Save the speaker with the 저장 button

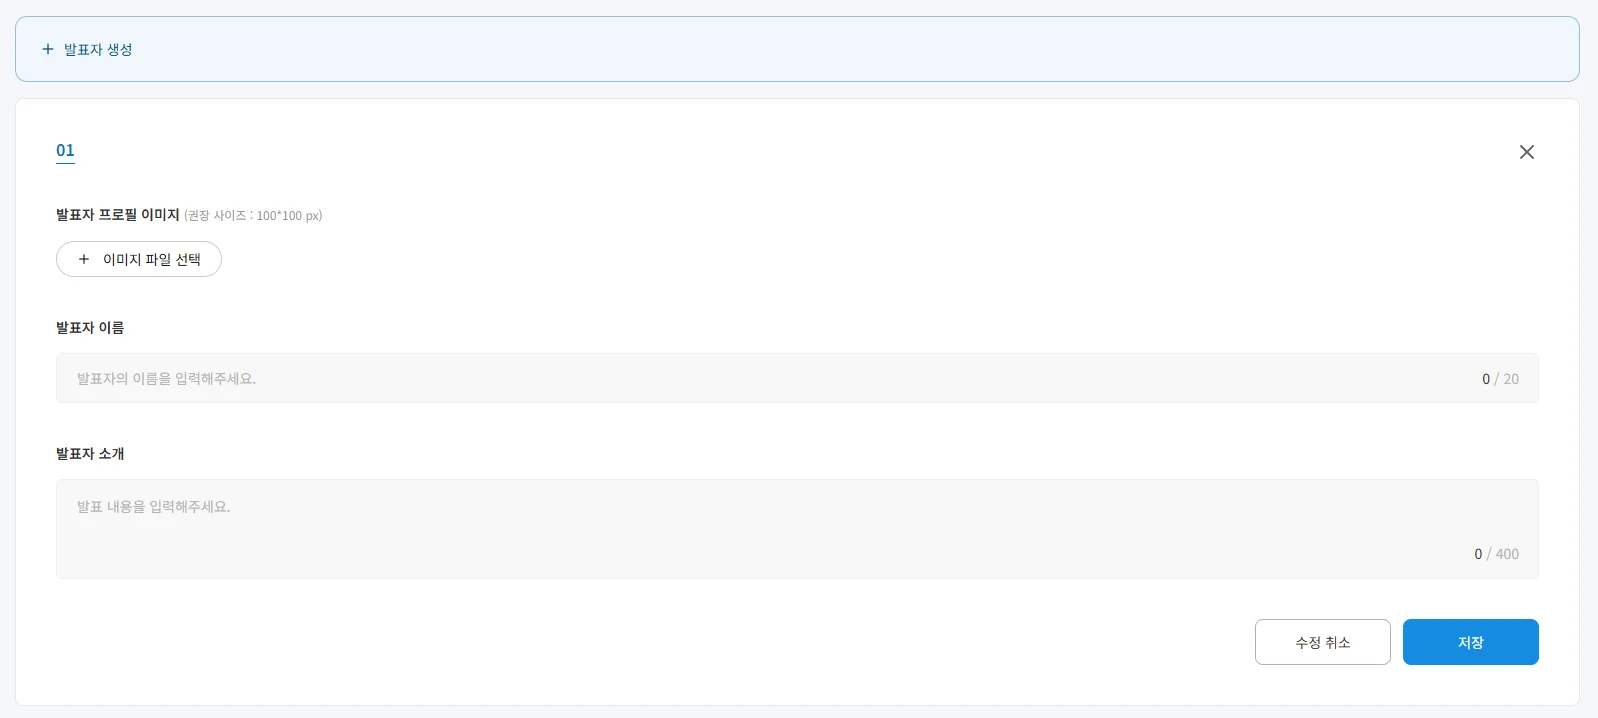click(1470, 642)
